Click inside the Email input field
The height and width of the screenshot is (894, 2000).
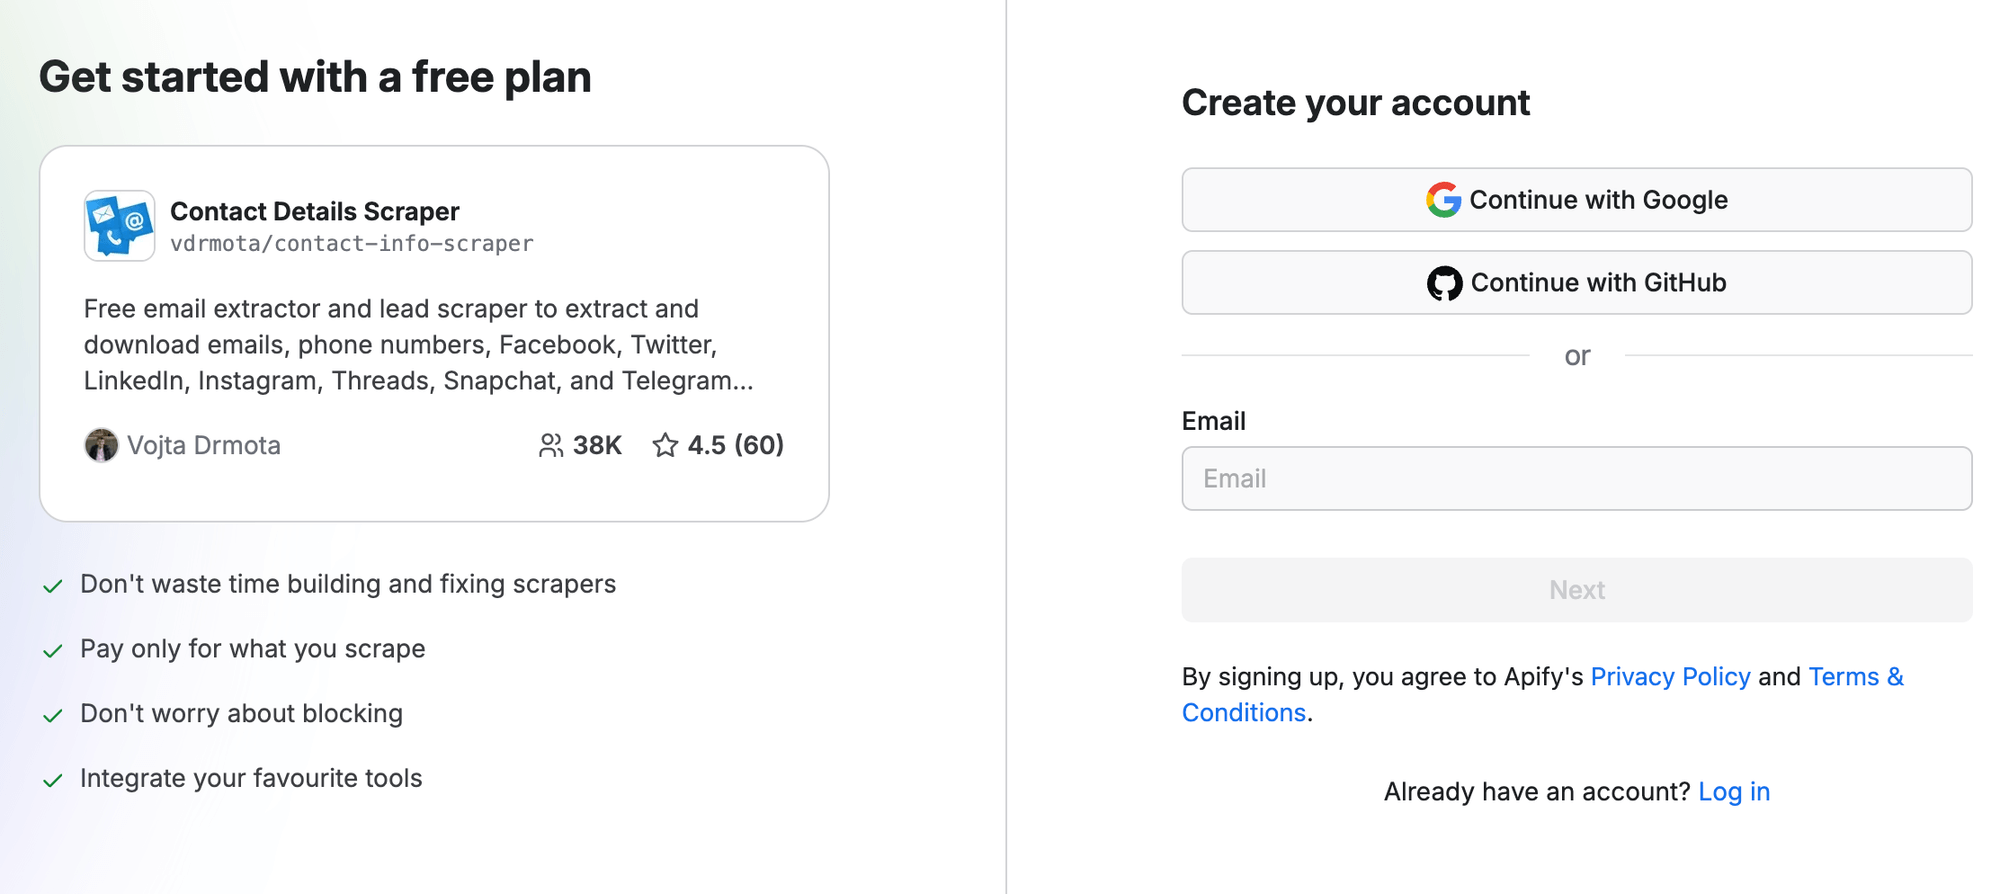1577,478
